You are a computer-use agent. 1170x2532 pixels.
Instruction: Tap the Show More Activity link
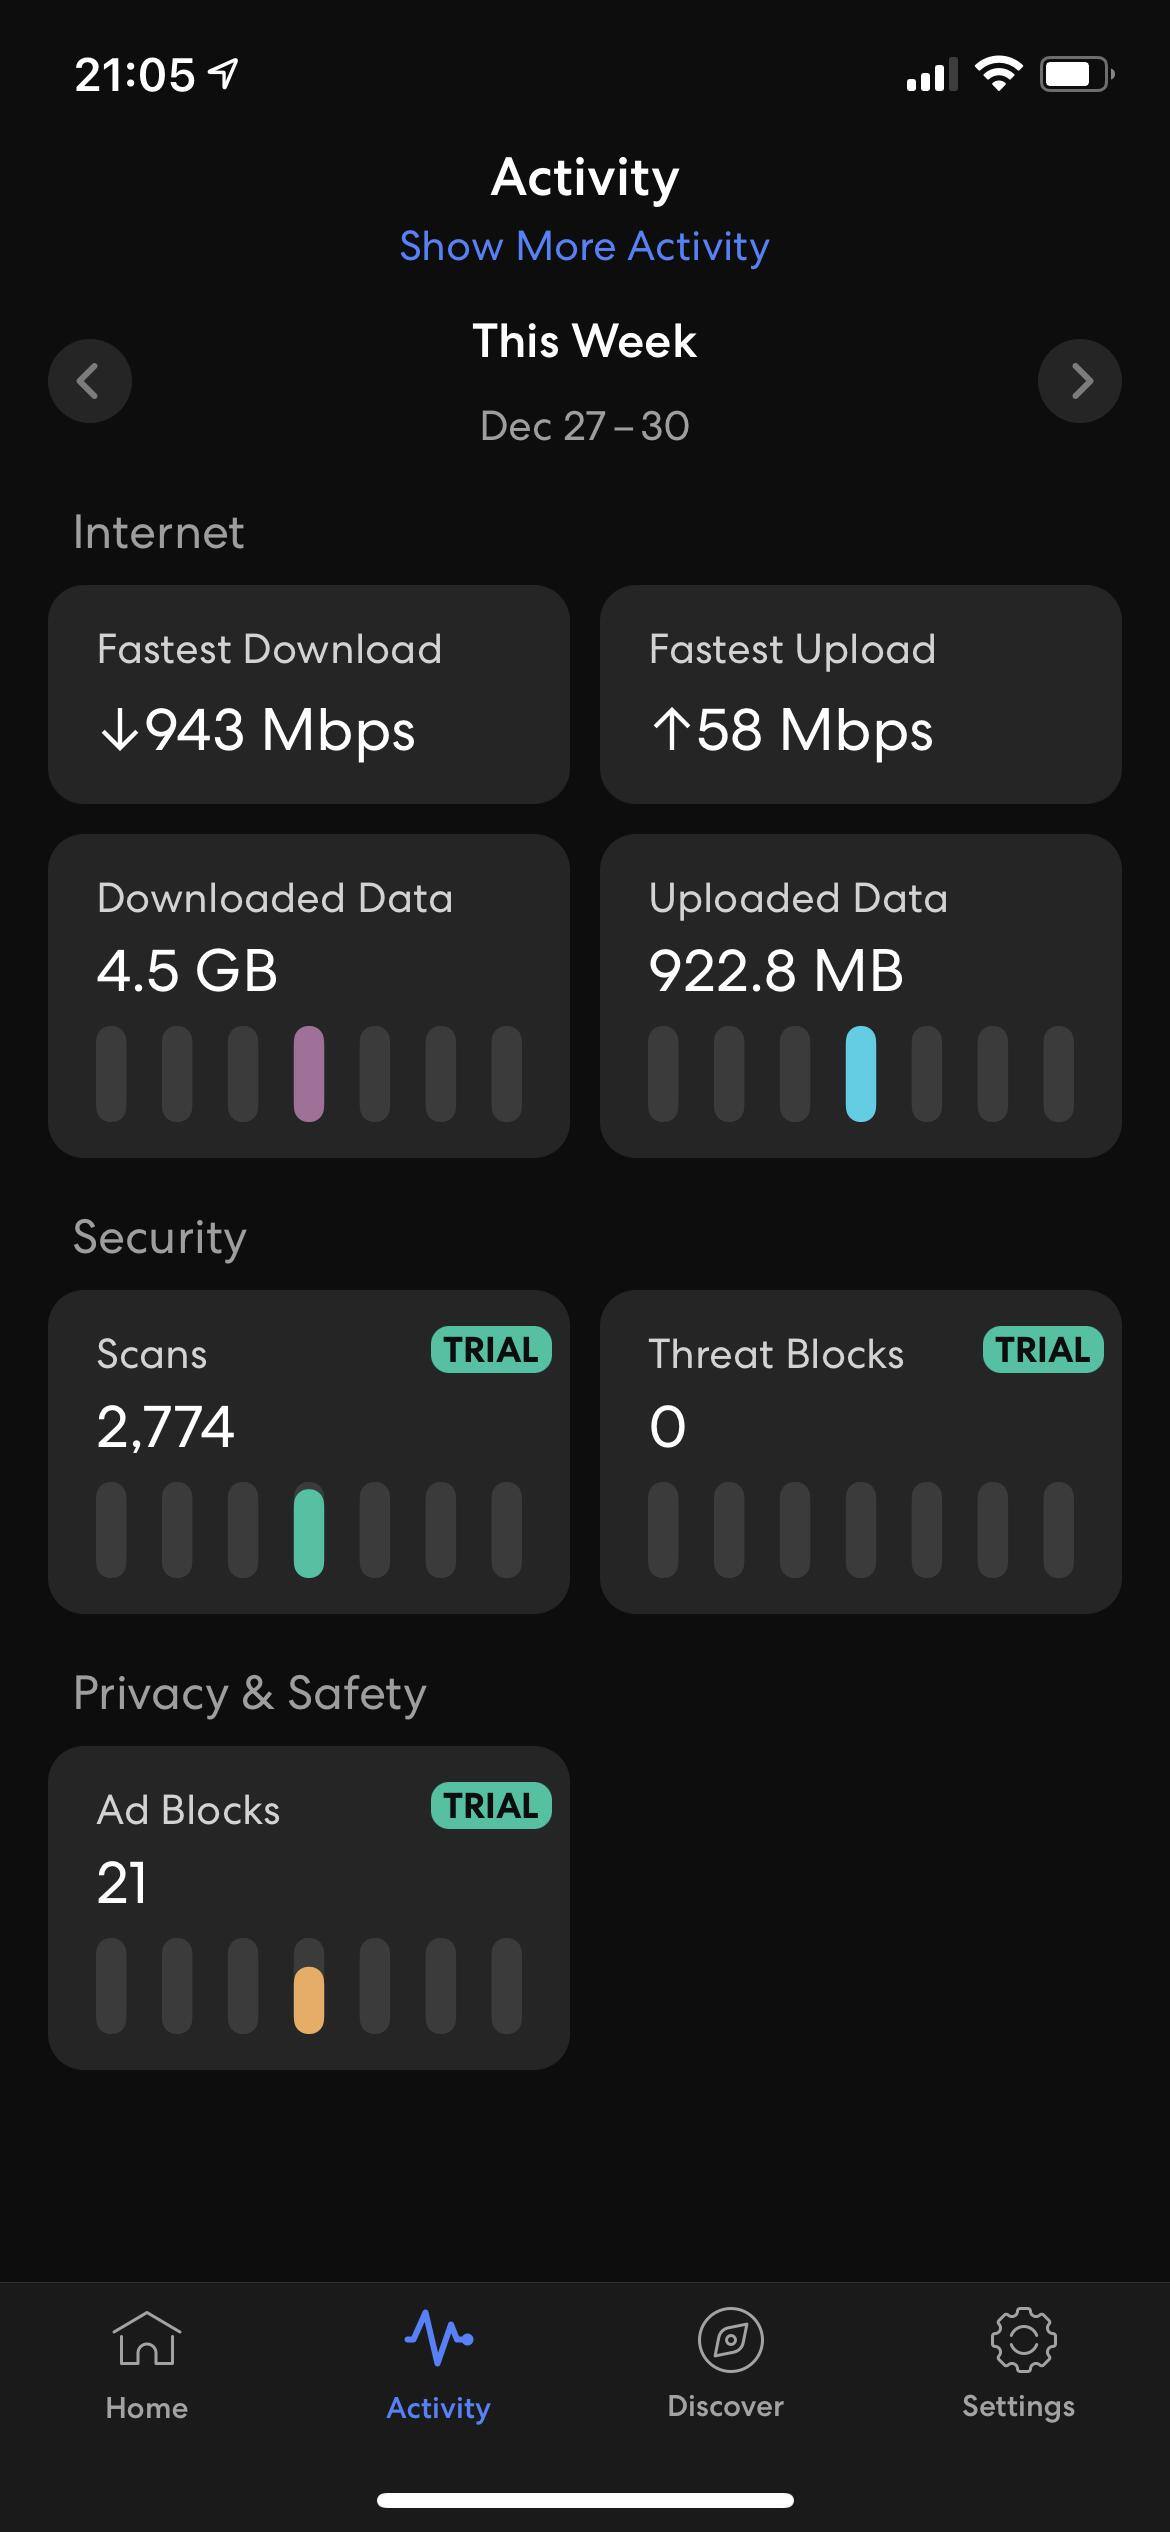[584, 246]
